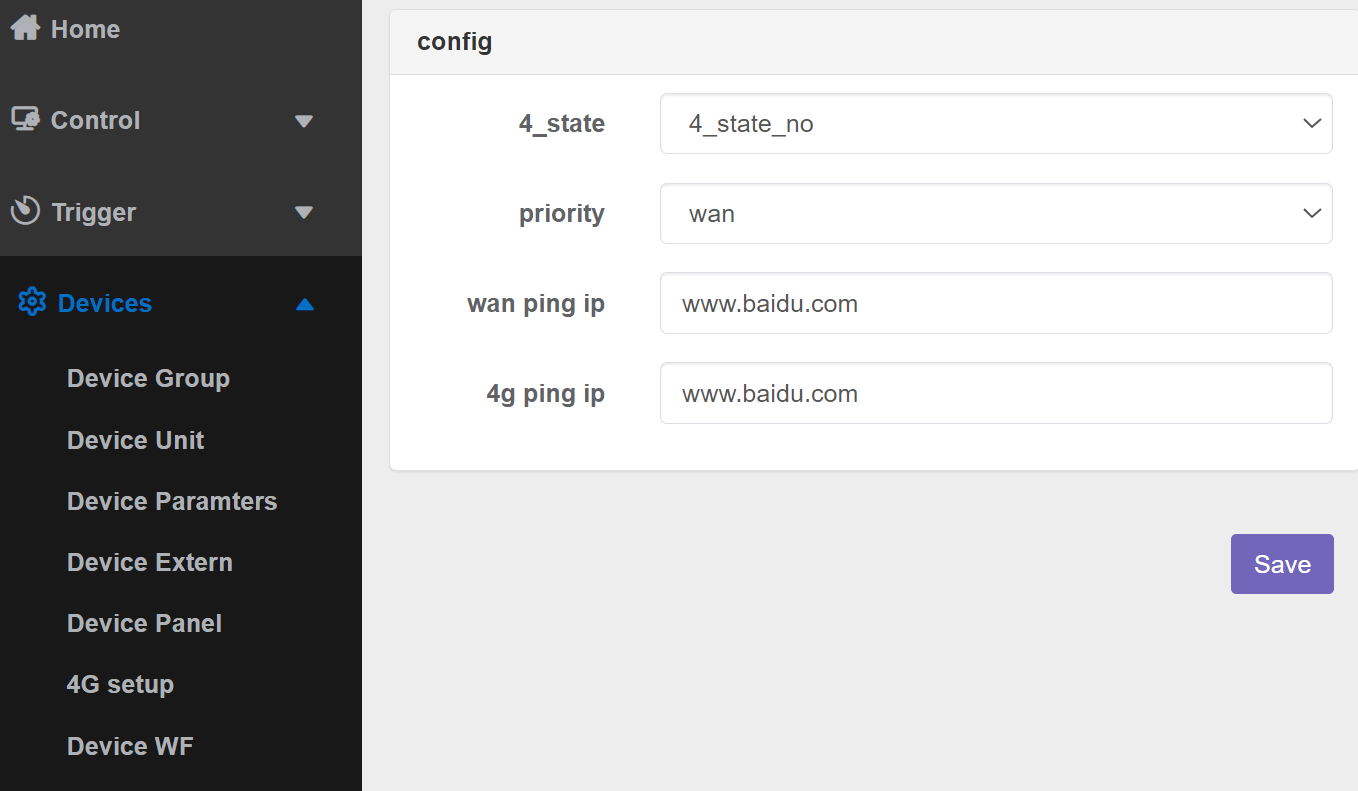The width and height of the screenshot is (1358, 791).
Task: Focus the 4g ping ip field
Action: 996,393
